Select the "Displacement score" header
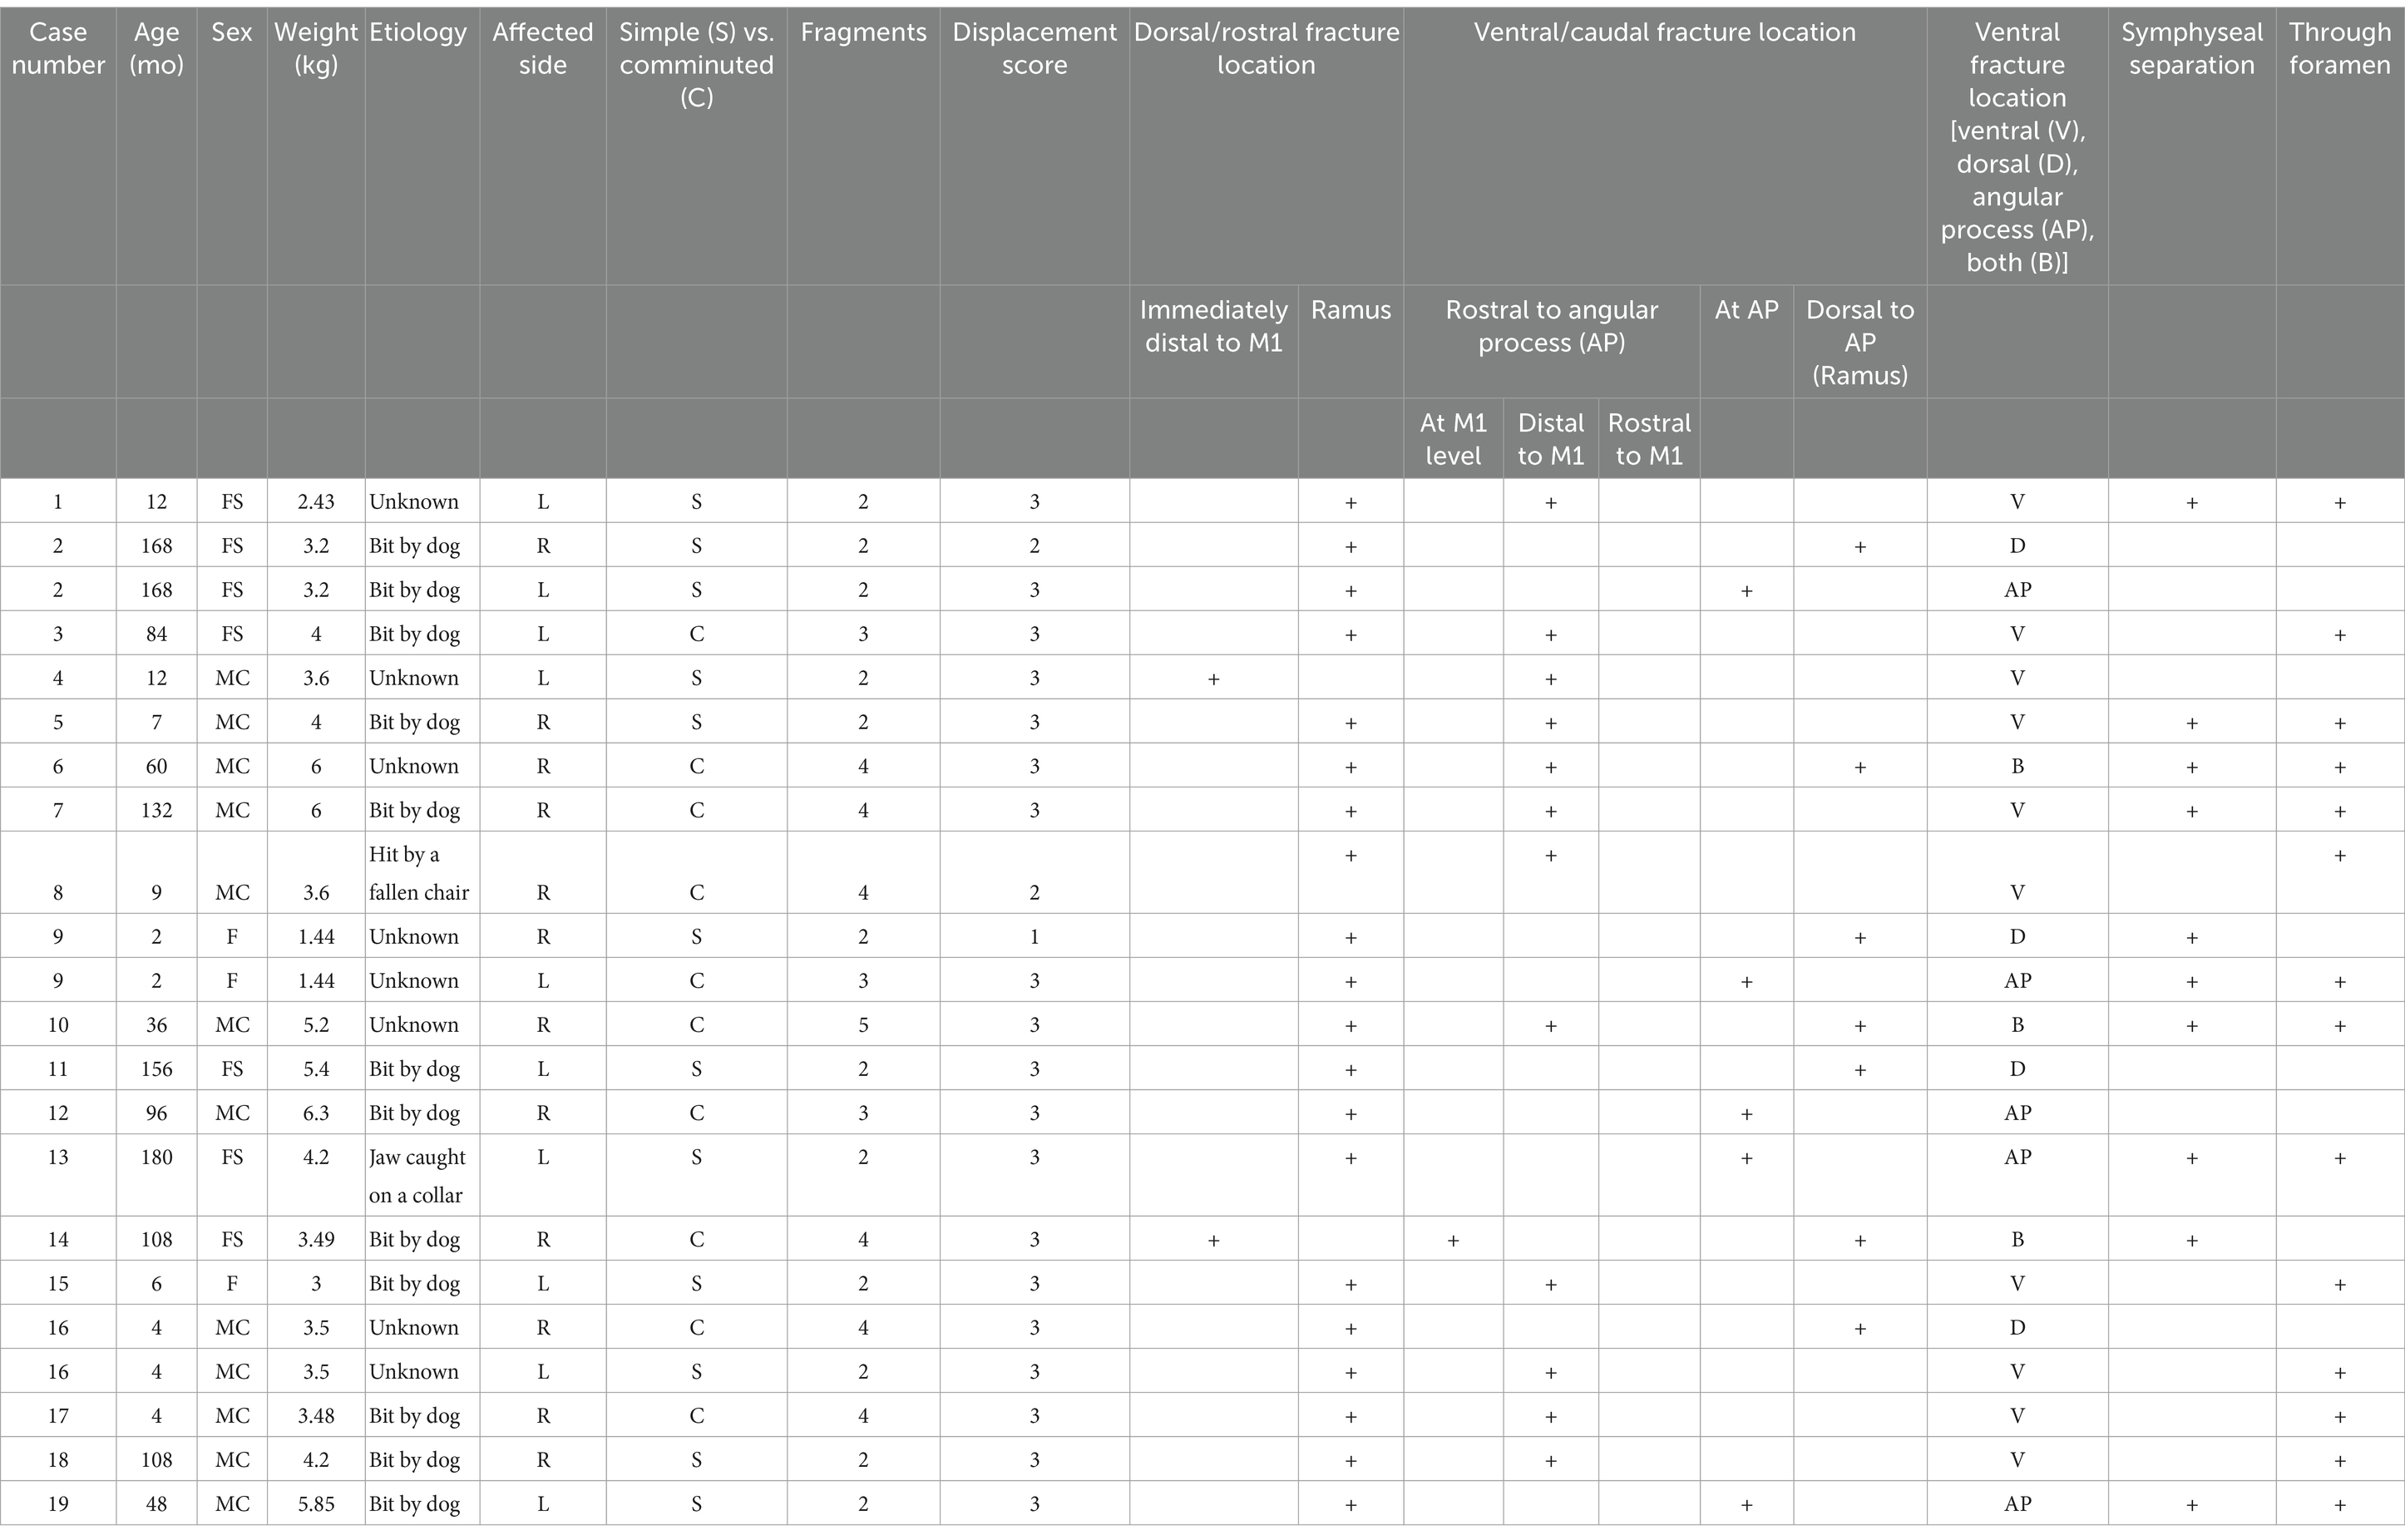Screen dimensions: 2405x1540 click(1034, 48)
